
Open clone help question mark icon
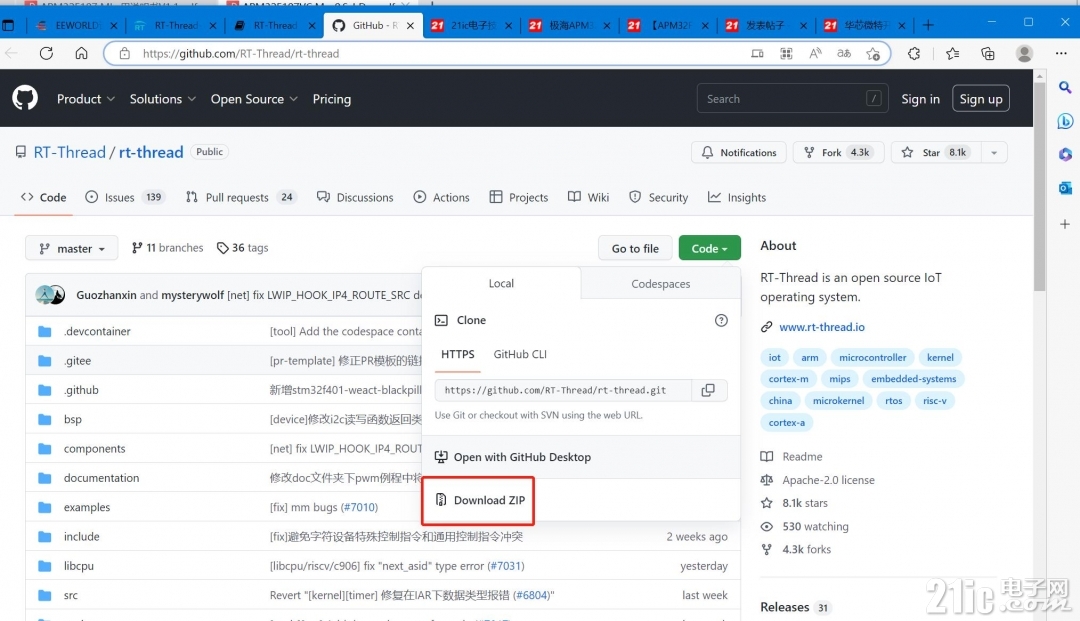click(x=720, y=320)
